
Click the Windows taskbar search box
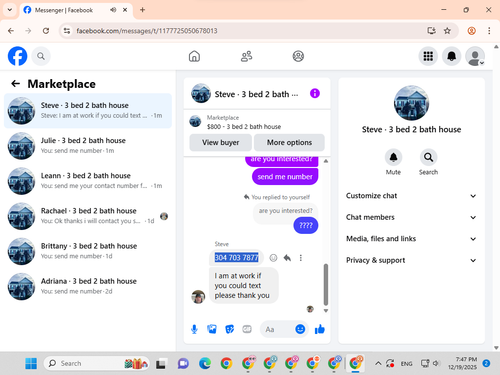(97, 363)
